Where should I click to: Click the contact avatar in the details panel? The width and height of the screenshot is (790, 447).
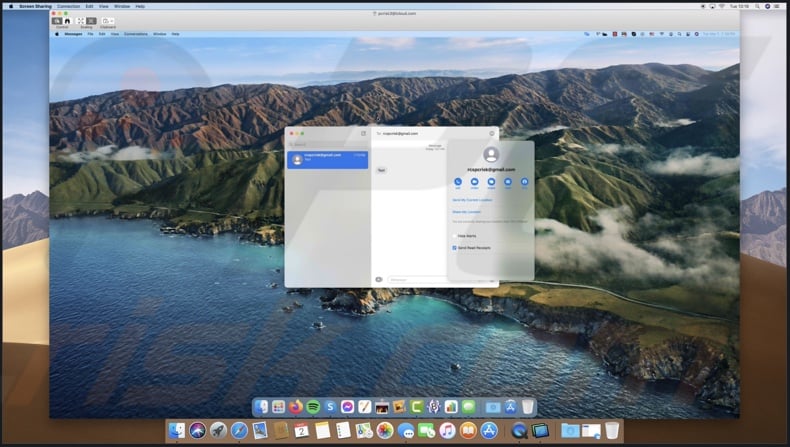coord(491,155)
